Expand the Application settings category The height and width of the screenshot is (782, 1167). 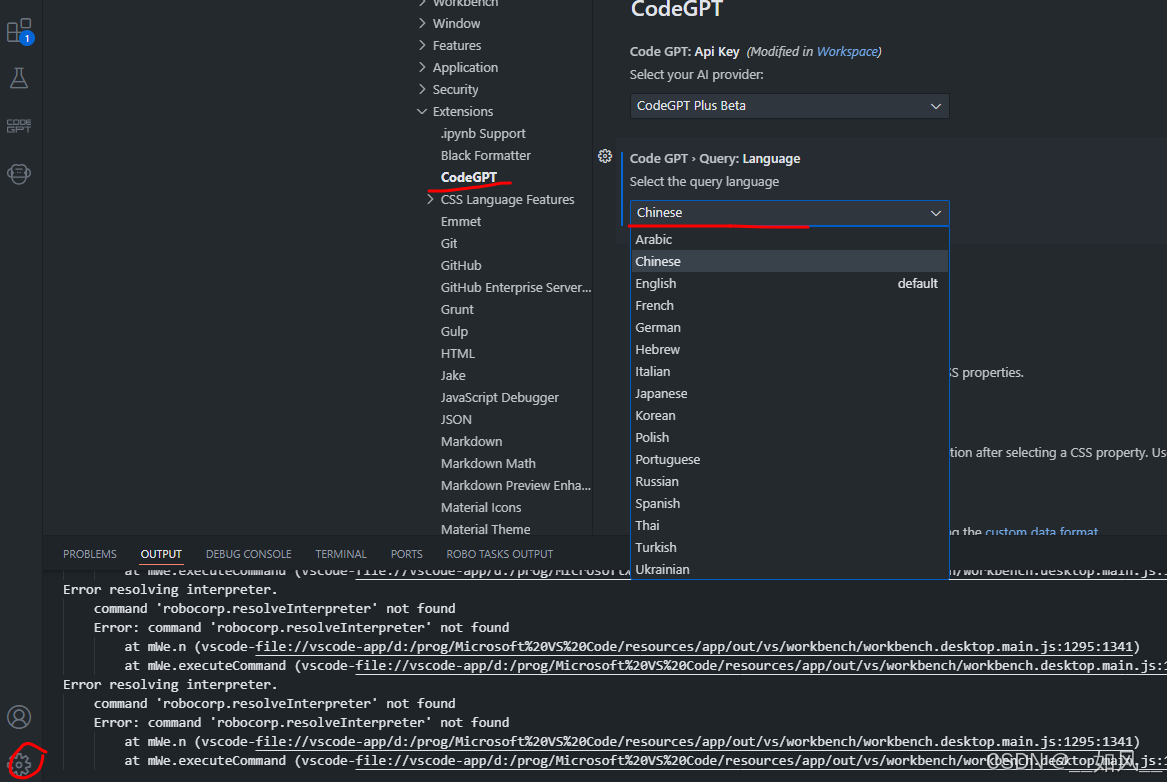coord(465,68)
